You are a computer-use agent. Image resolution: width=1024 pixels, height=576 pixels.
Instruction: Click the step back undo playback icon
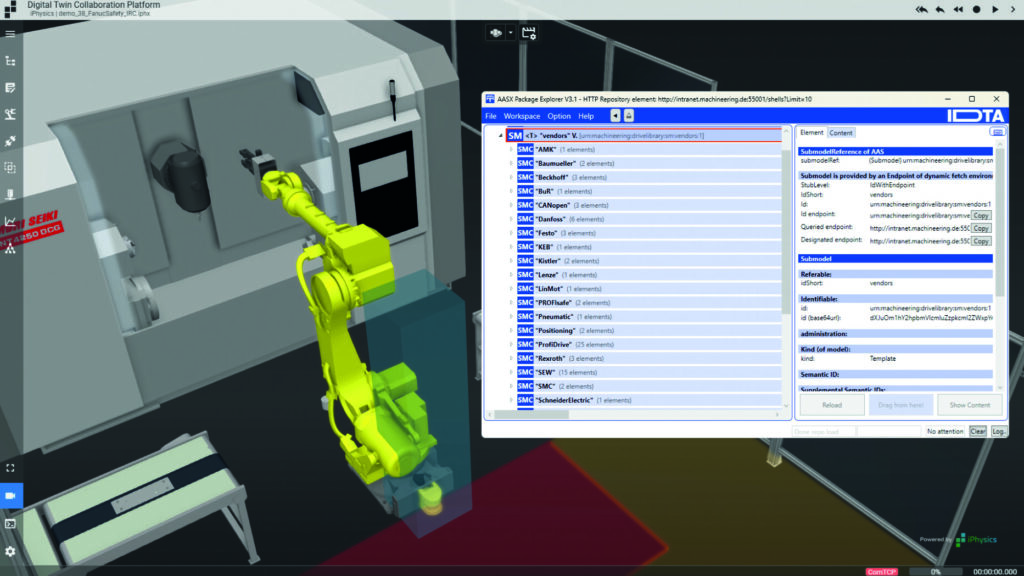point(940,10)
